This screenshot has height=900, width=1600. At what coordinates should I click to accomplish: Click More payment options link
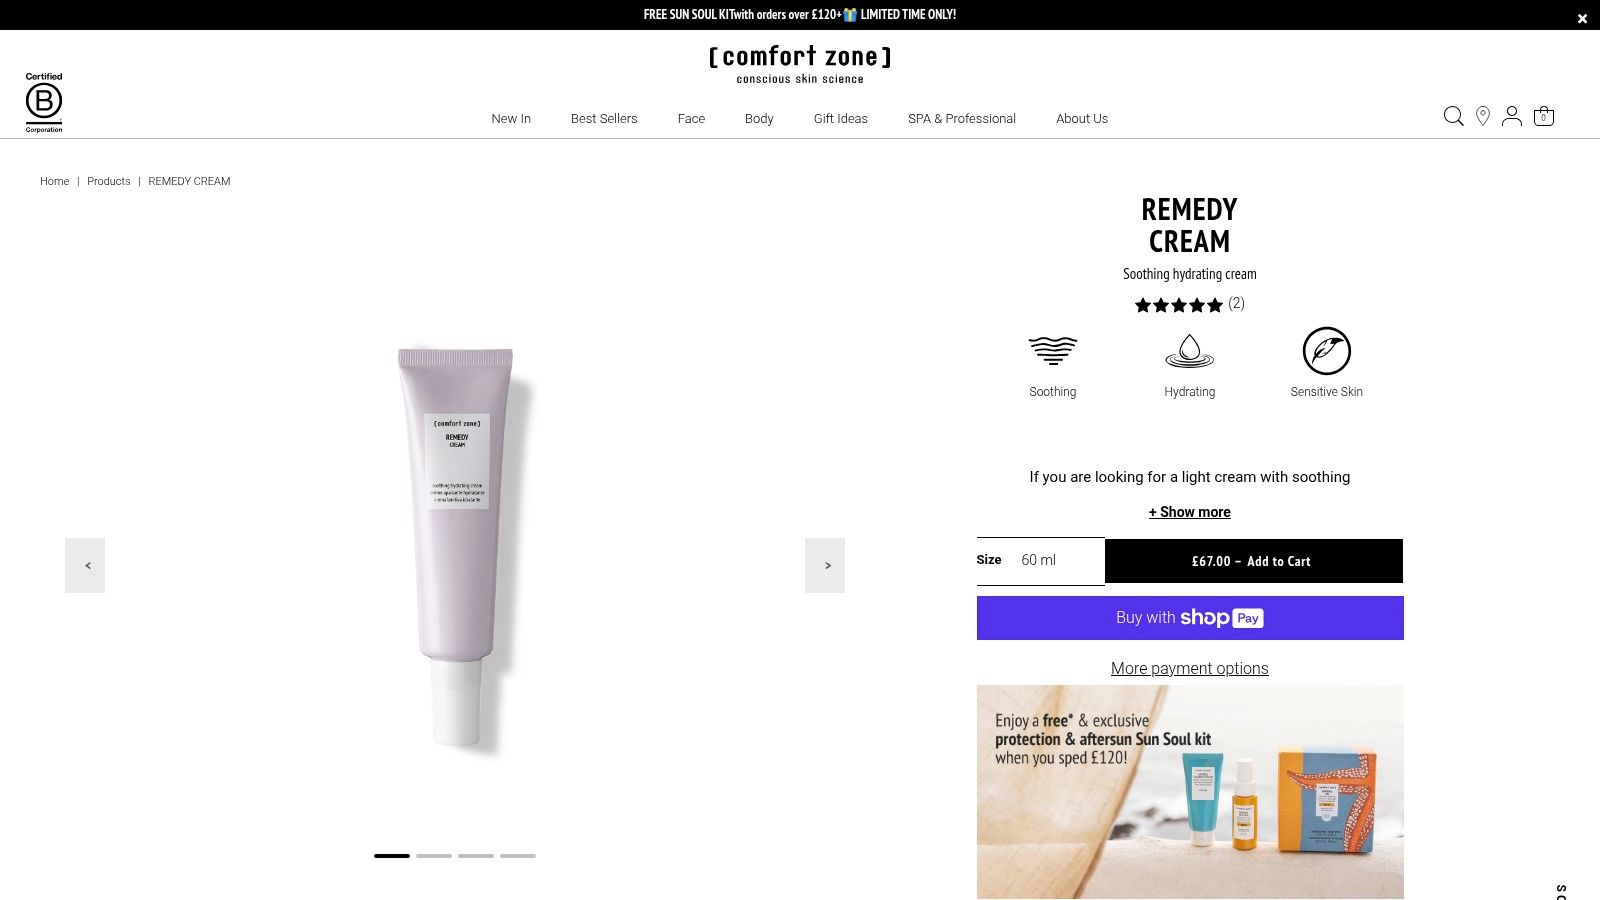[1189, 668]
